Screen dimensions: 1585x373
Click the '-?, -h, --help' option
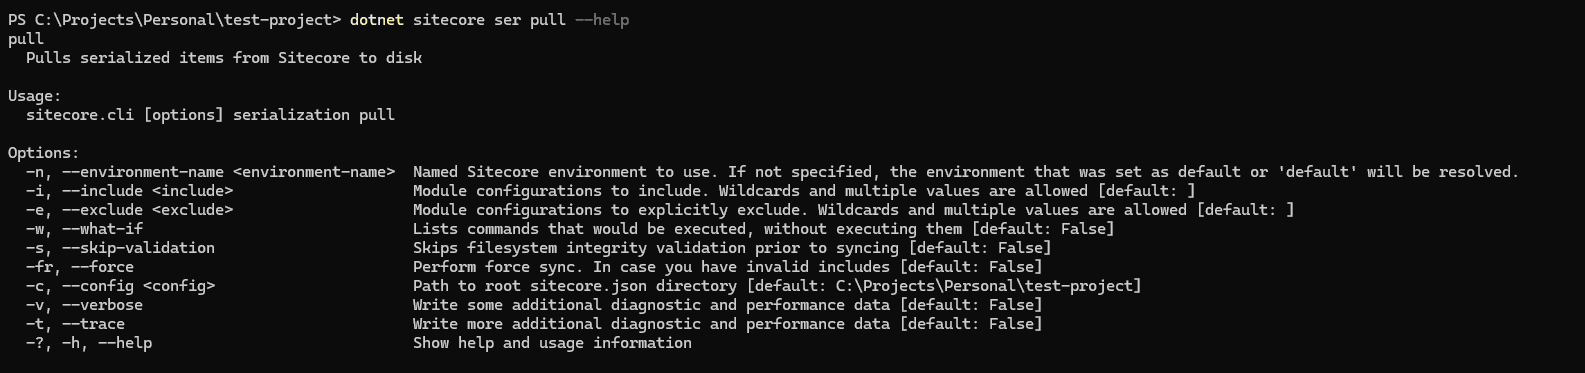pyautogui.click(x=89, y=343)
